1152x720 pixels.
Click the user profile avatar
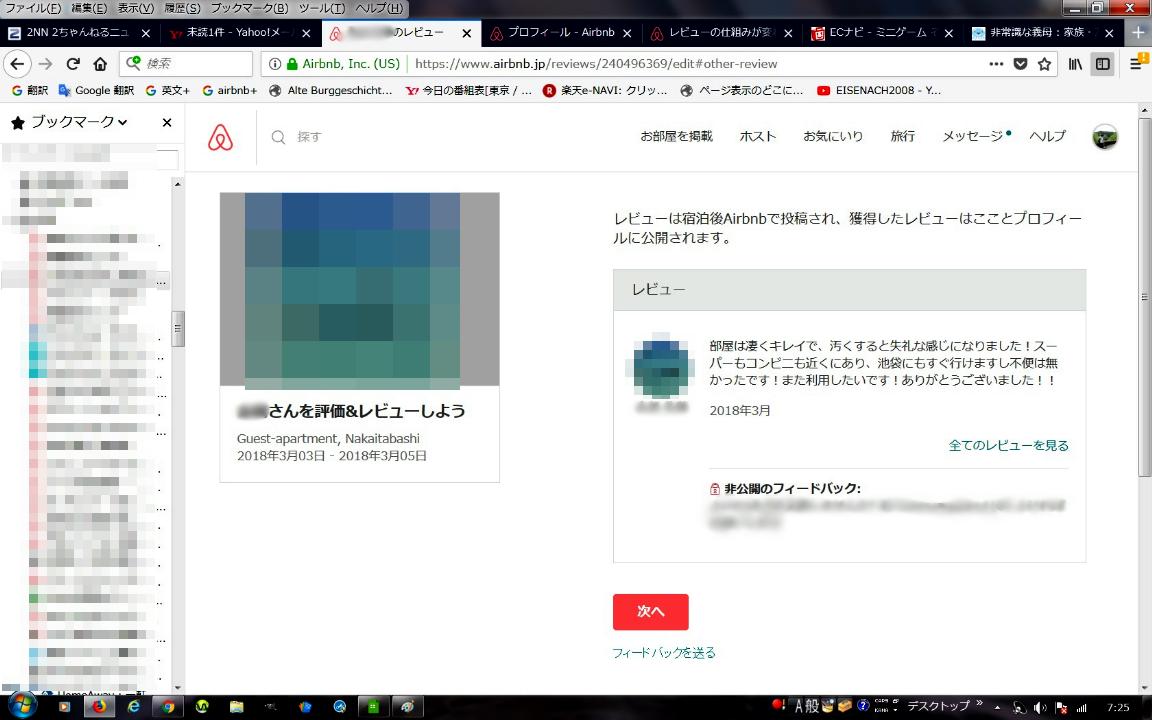(1104, 137)
